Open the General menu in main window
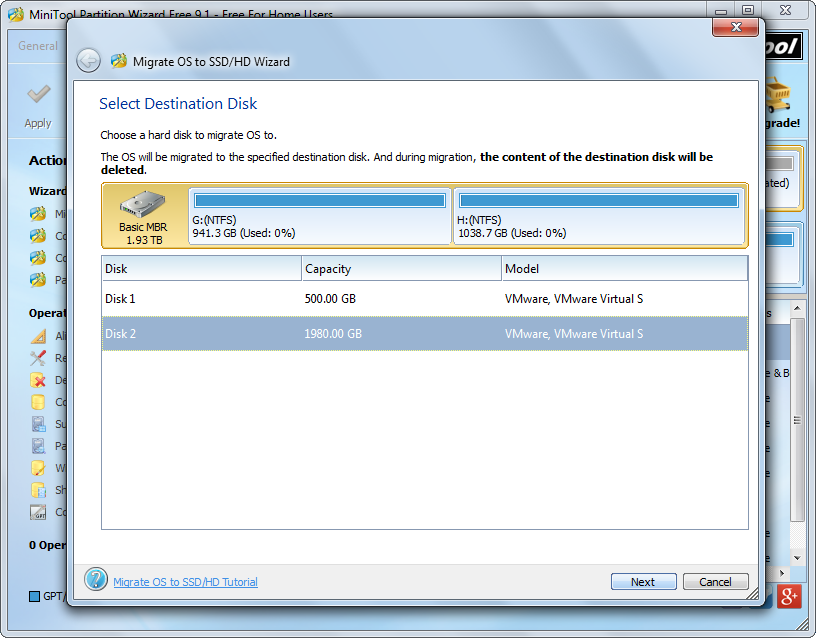The width and height of the screenshot is (816, 638). coord(37,46)
